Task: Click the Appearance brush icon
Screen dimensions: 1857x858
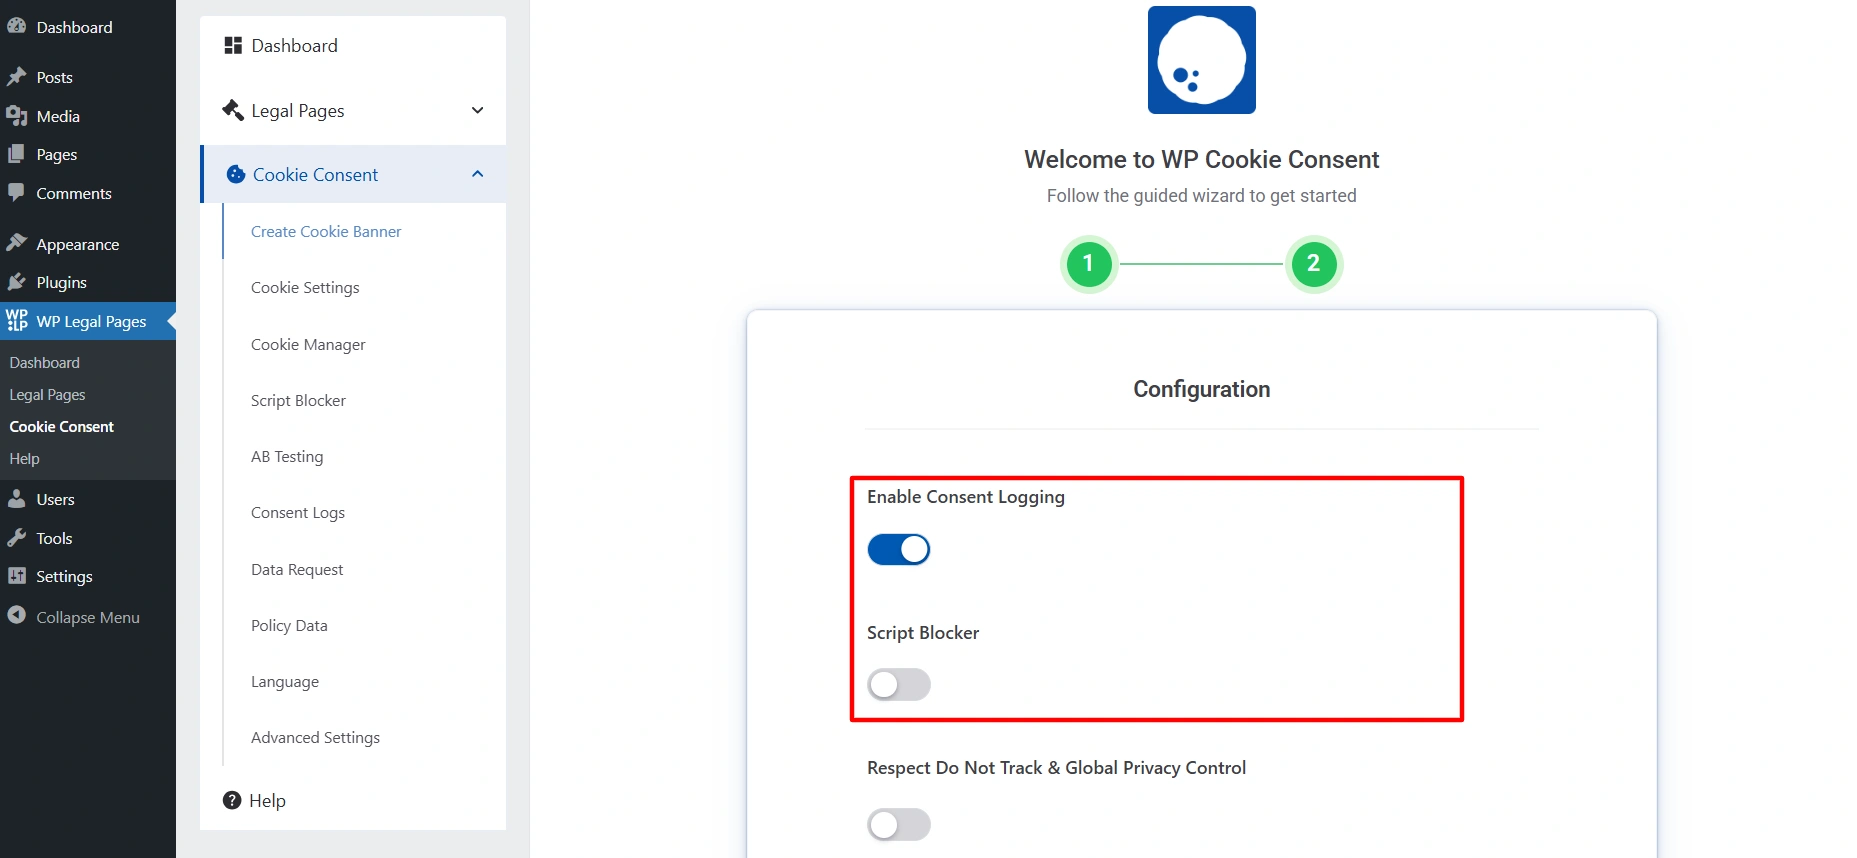Action: tap(17, 242)
